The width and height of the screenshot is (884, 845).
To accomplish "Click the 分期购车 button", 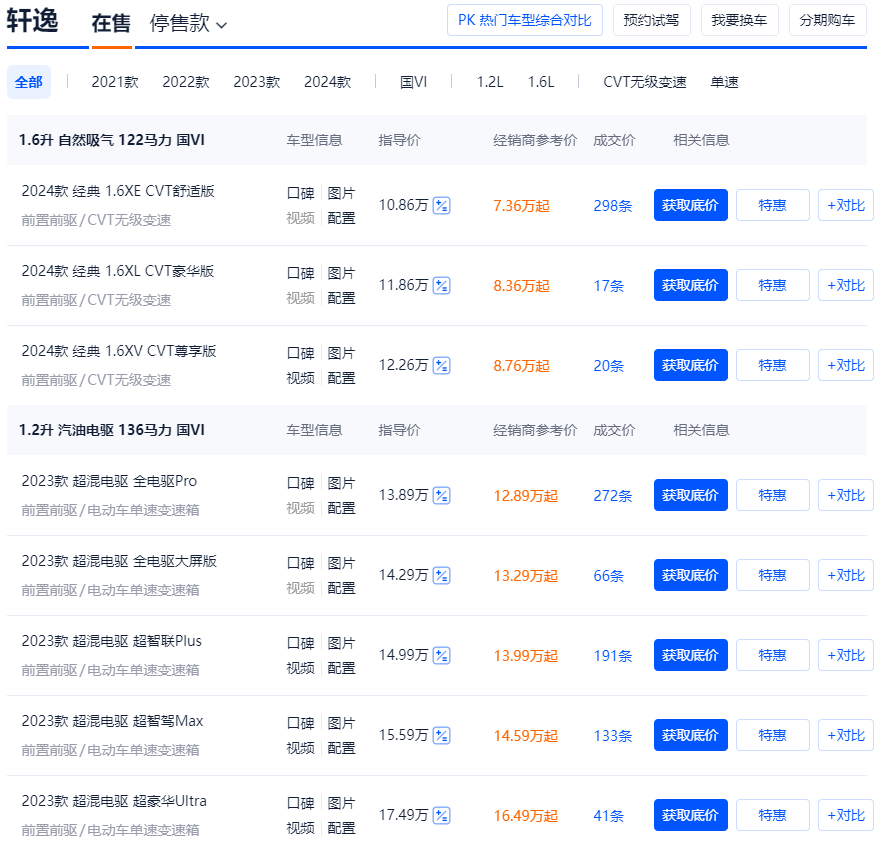I will point(828,20).
